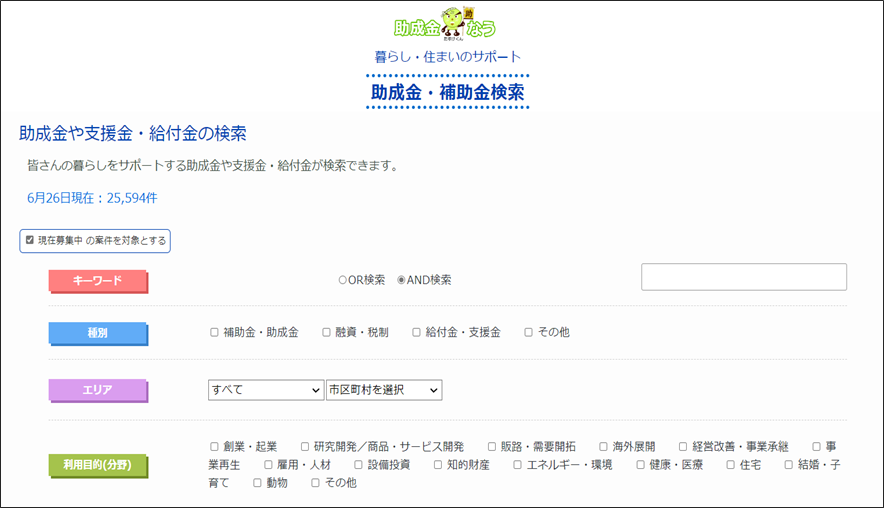This screenshot has width=884, height=508.
Task: Click the 助成金なう logo icon
Action: click(x=445, y=21)
